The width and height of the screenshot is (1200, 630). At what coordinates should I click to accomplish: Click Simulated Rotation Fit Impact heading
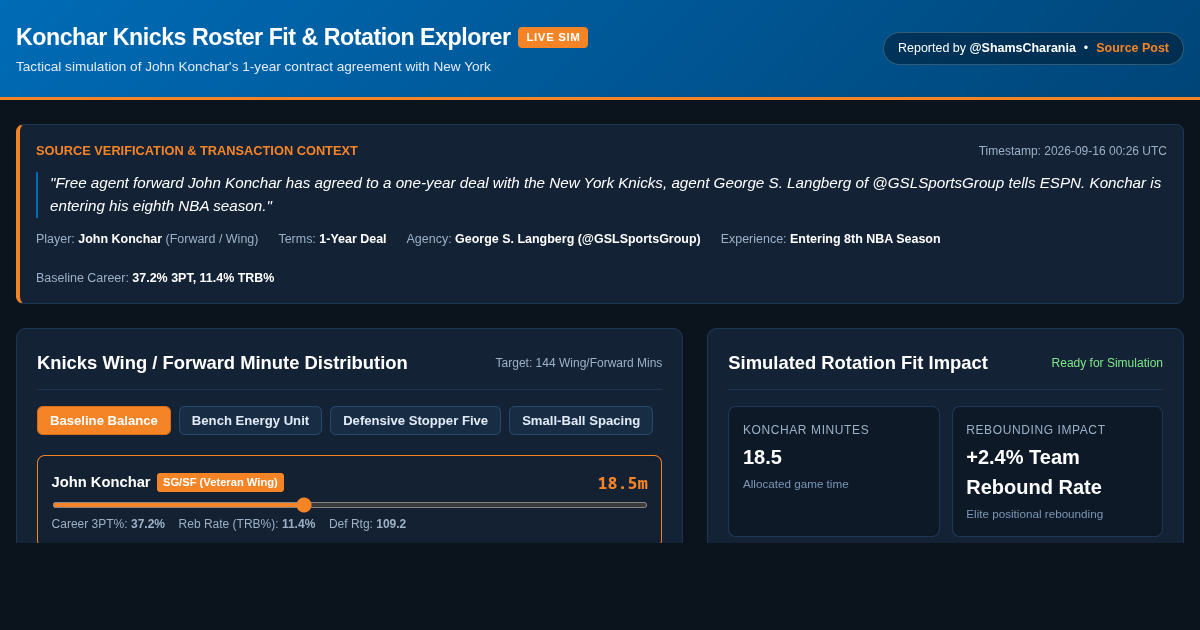coord(858,363)
